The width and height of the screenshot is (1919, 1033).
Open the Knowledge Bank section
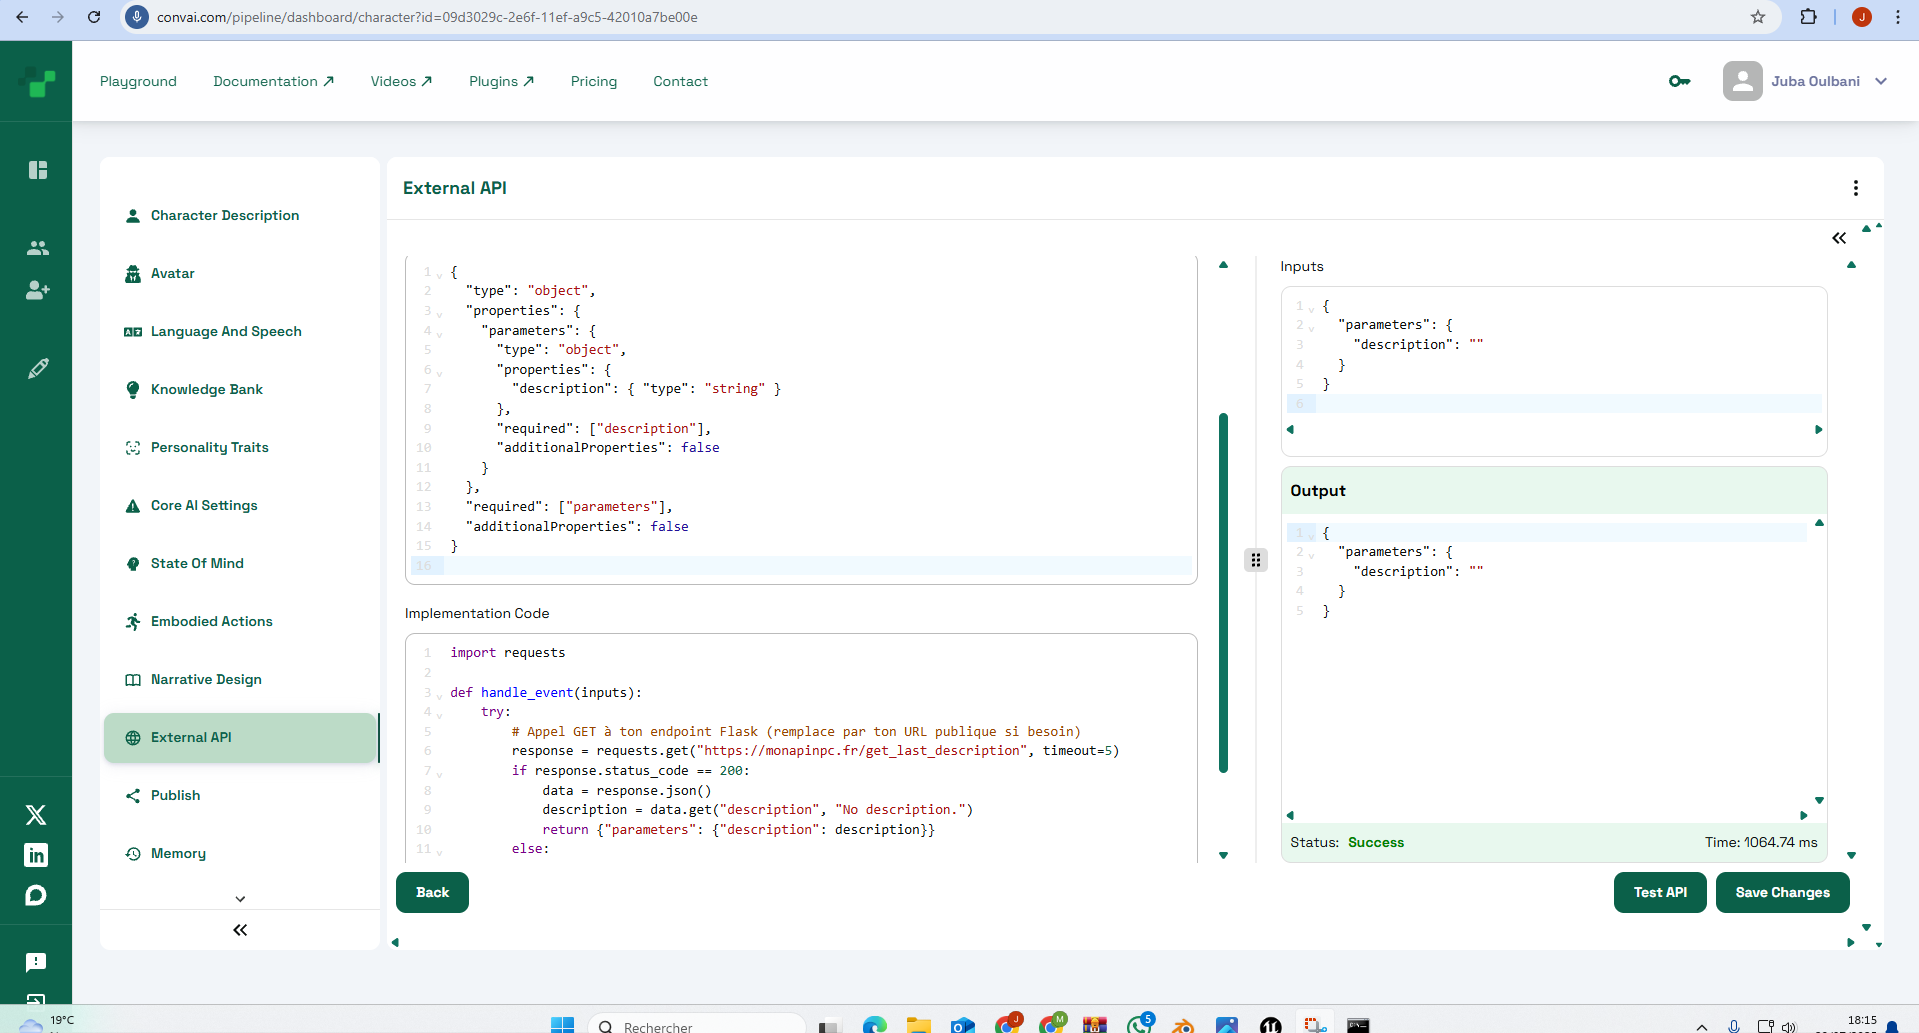pyautogui.click(x=206, y=389)
